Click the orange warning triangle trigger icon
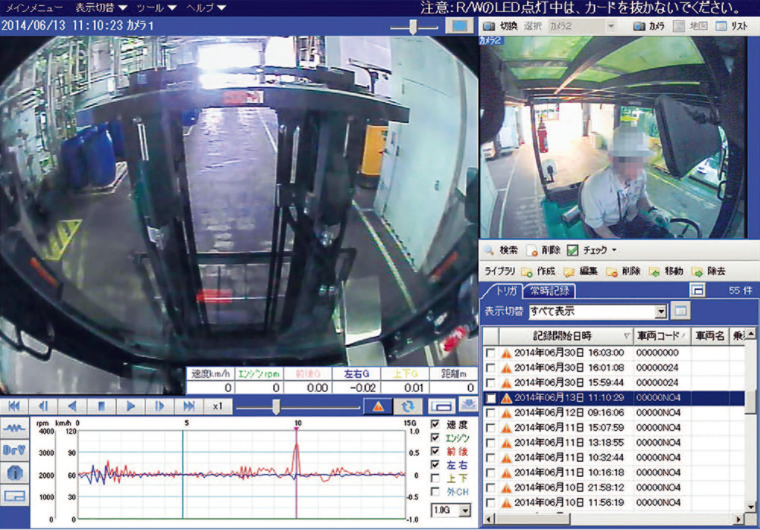 click(379, 406)
